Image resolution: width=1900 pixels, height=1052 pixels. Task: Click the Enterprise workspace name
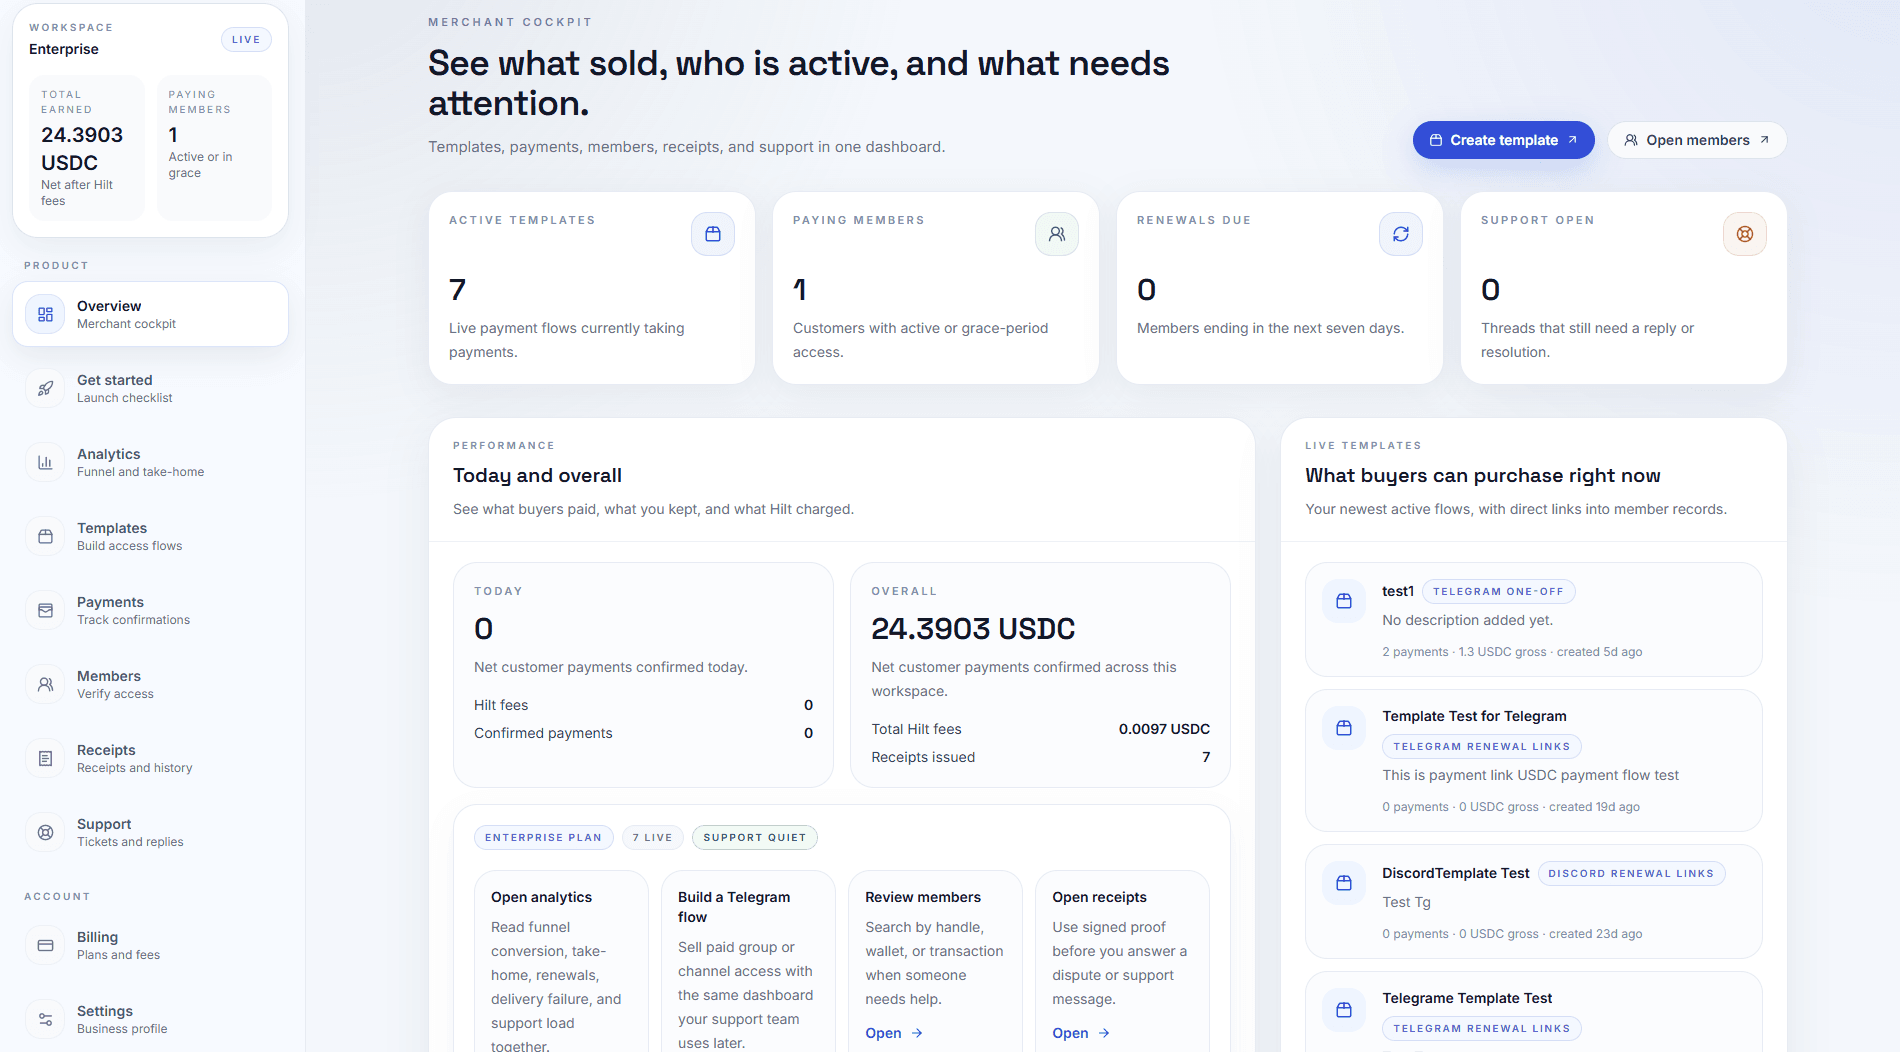pyautogui.click(x=64, y=49)
